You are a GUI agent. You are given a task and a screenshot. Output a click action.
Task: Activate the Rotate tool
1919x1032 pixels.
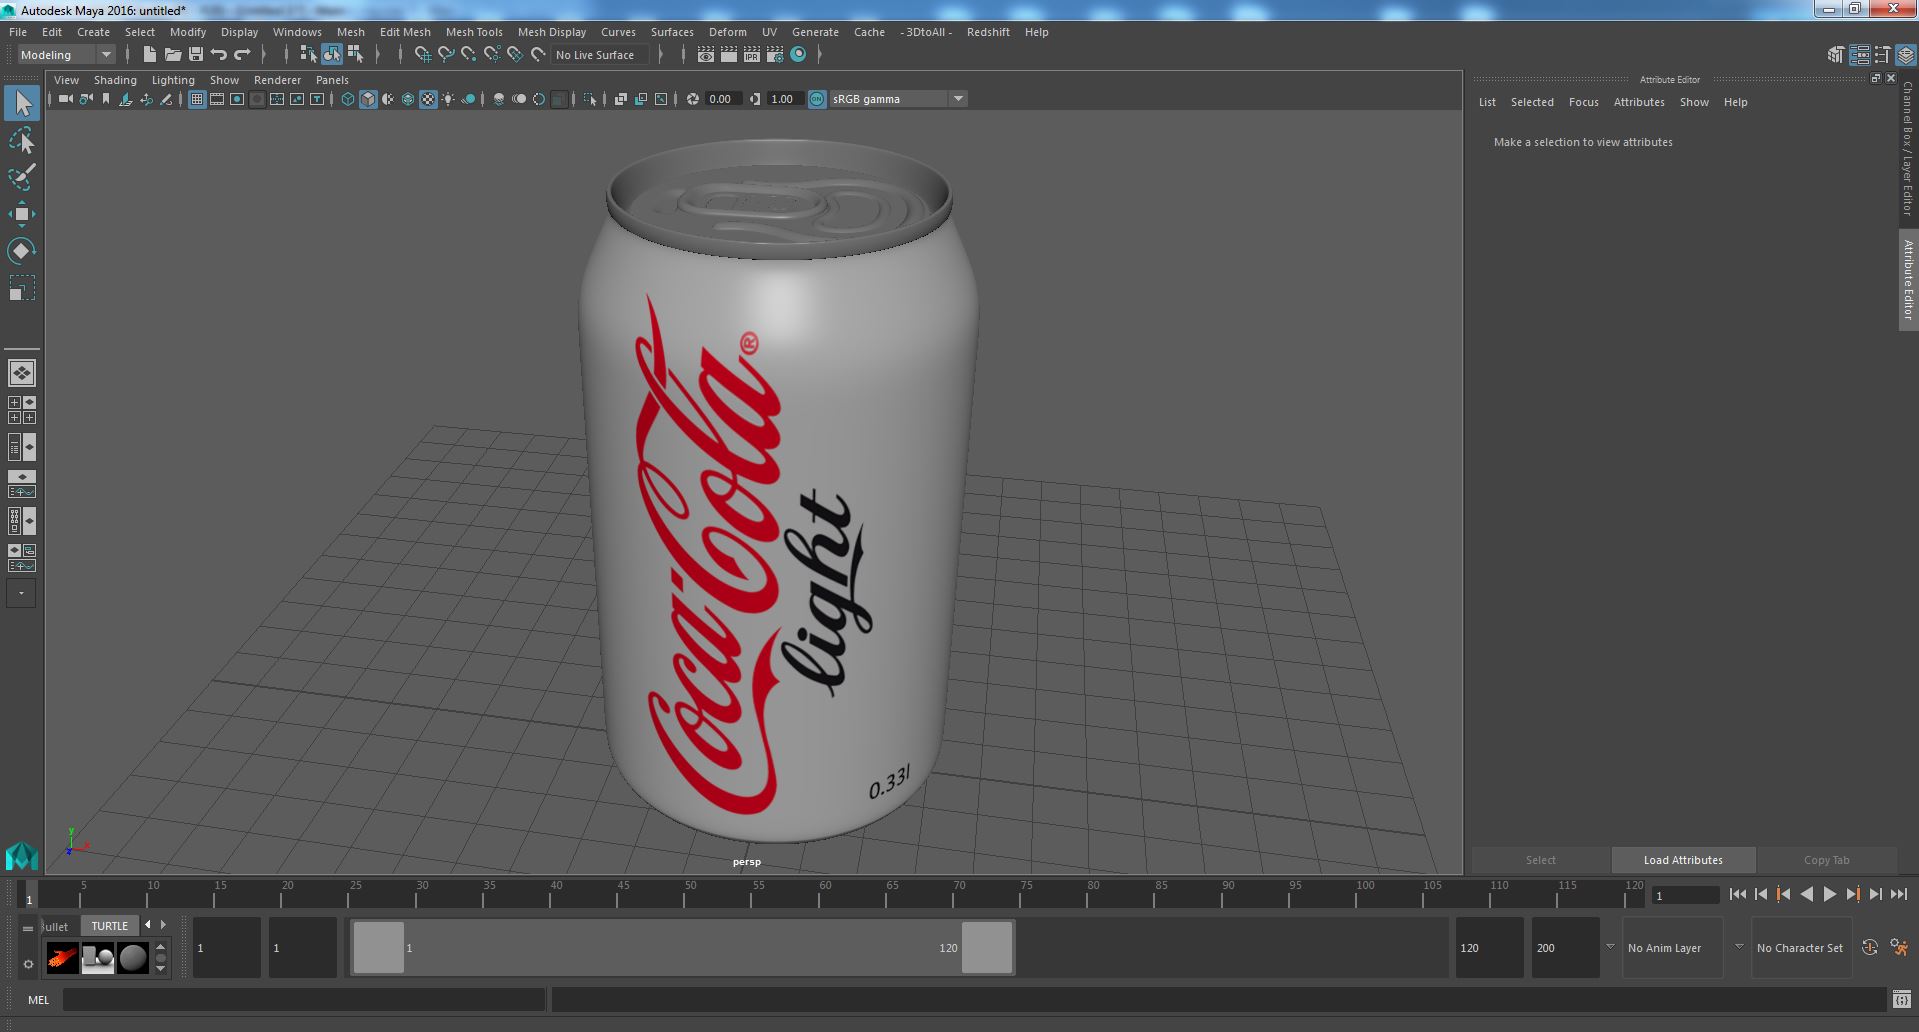[22, 250]
